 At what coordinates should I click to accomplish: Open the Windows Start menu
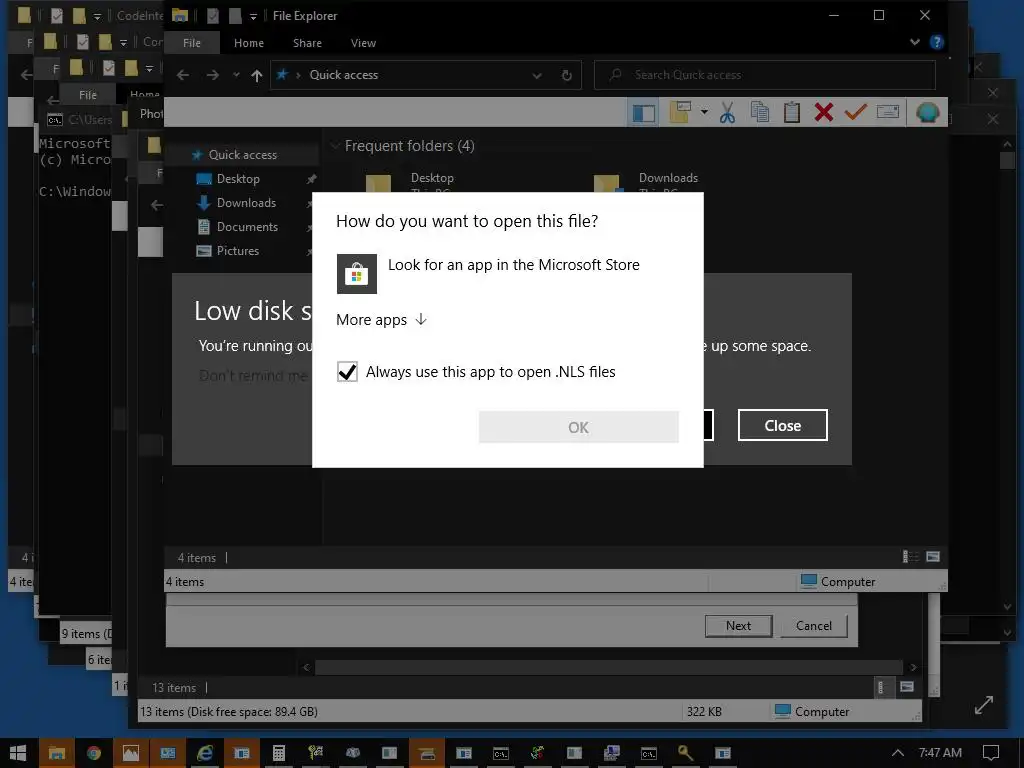[18, 753]
